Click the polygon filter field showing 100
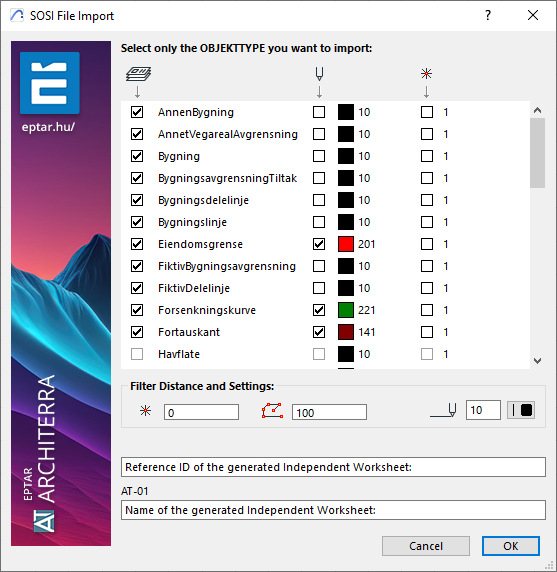This screenshot has height=572, width=557. click(329, 412)
